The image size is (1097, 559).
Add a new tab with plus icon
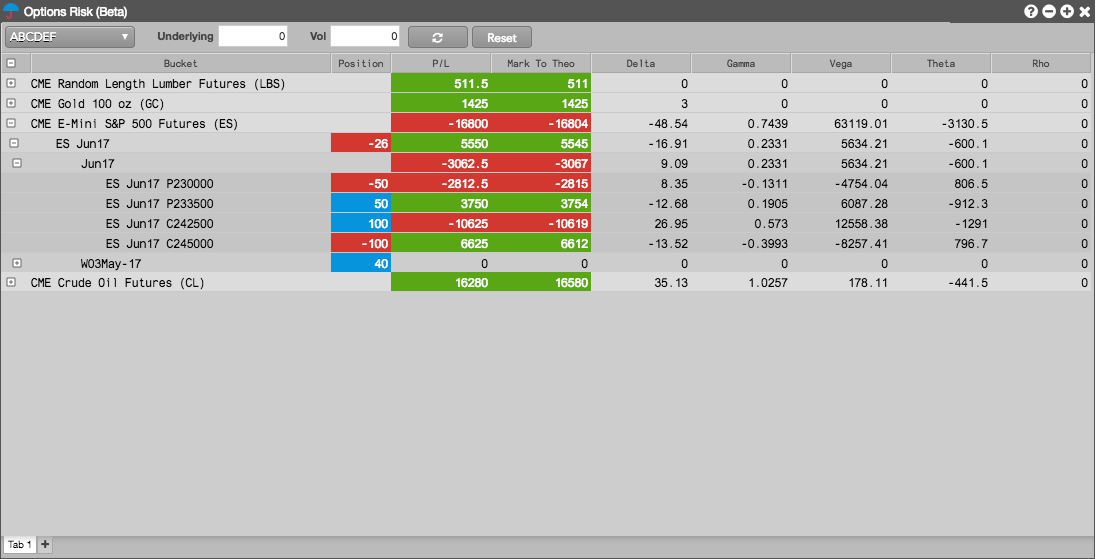pyautogui.click(x=45, y=544)
